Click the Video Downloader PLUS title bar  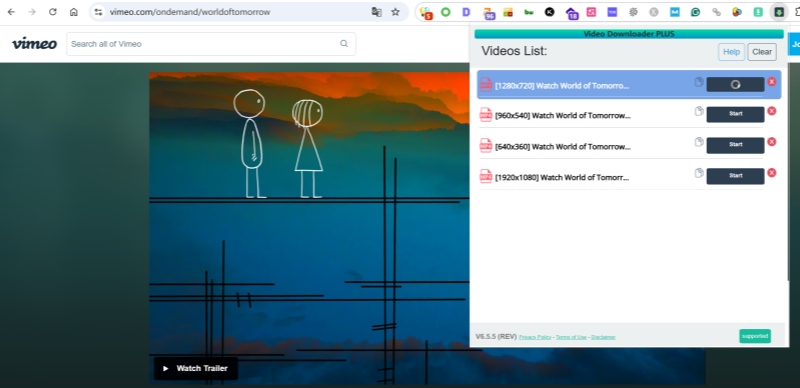click(629, 34)
